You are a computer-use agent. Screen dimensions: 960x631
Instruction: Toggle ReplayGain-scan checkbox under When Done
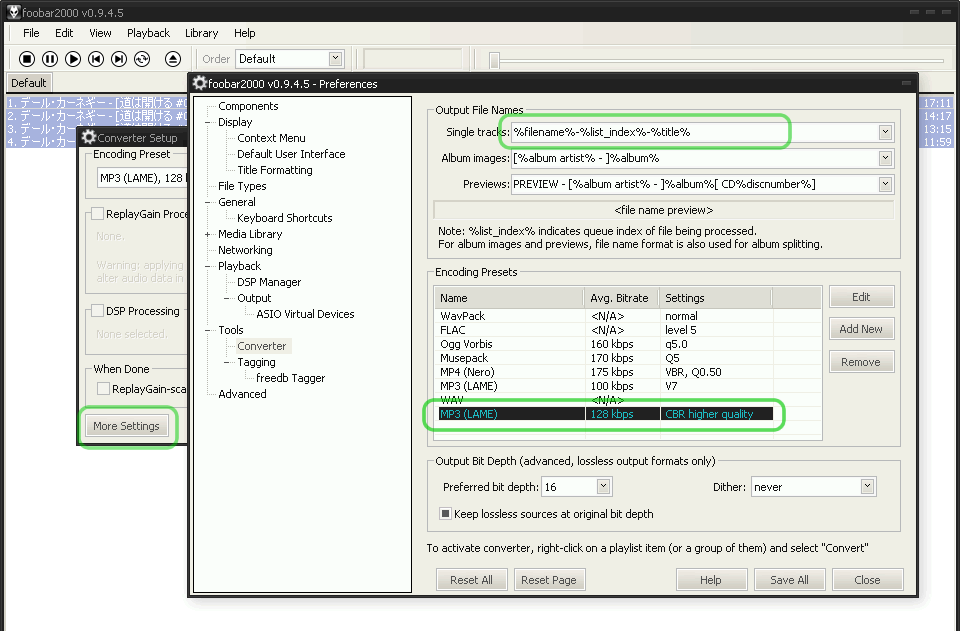[x=103, y=389]
